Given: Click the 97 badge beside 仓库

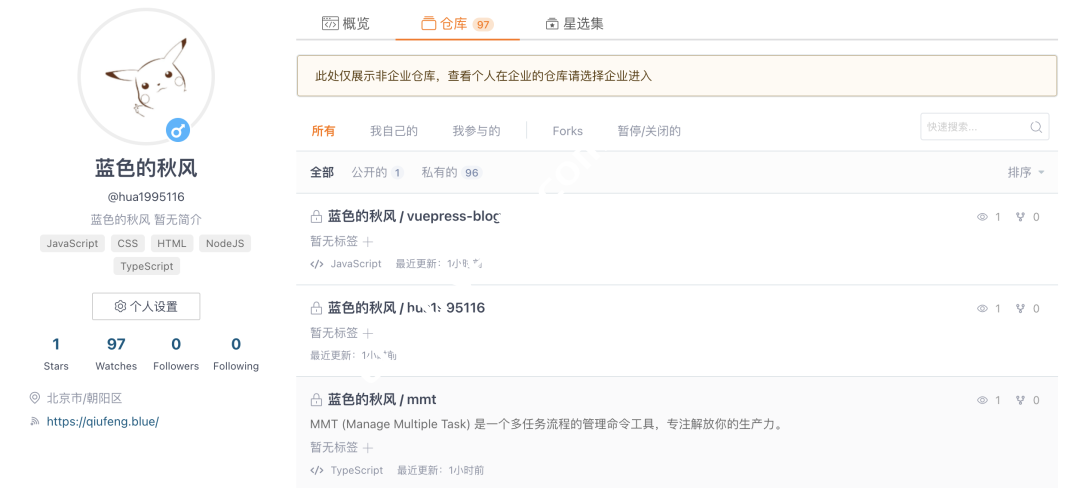Looking at the screenshot, I should pyautogui.click(x=483, y=25).
